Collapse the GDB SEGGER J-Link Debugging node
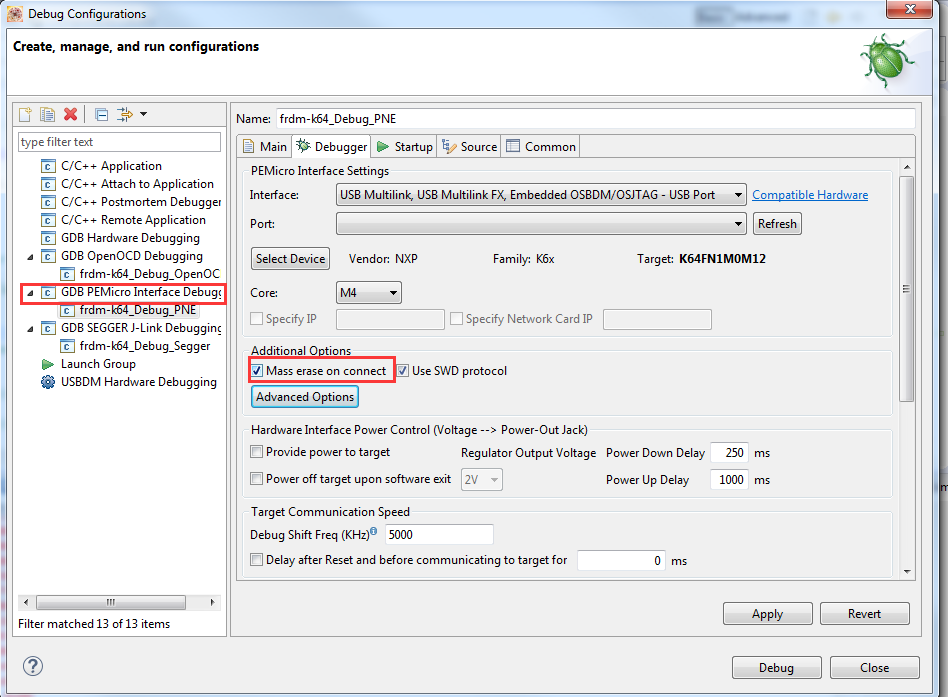The width and height of the screenshot is (948, 697). coord(30,329)
